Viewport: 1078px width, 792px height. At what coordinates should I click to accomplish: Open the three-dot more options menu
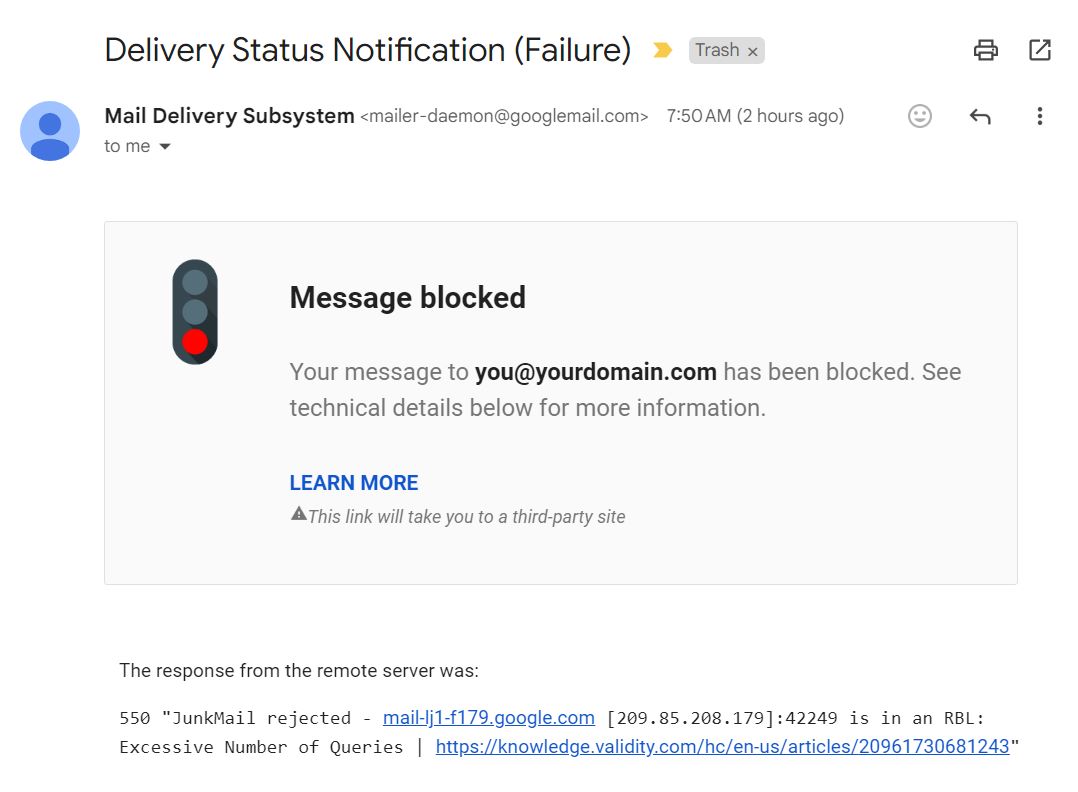click(1040, 116)
